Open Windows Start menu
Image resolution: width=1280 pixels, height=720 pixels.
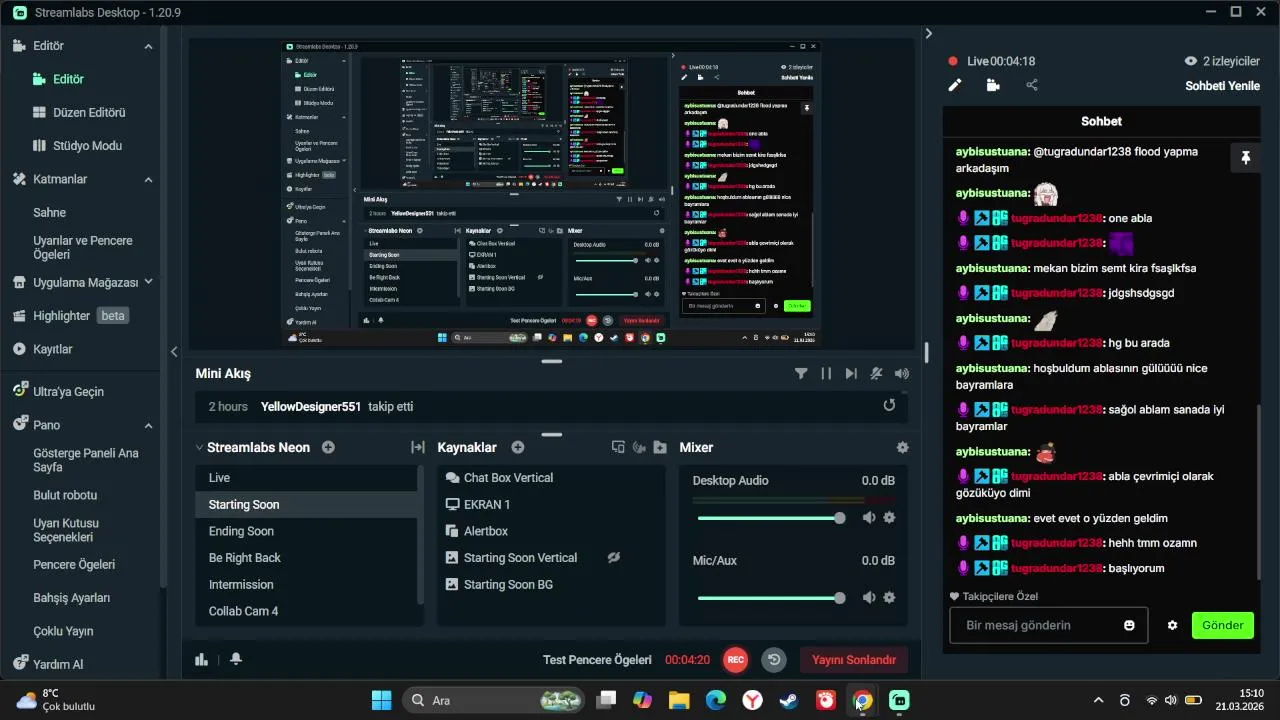382,700
